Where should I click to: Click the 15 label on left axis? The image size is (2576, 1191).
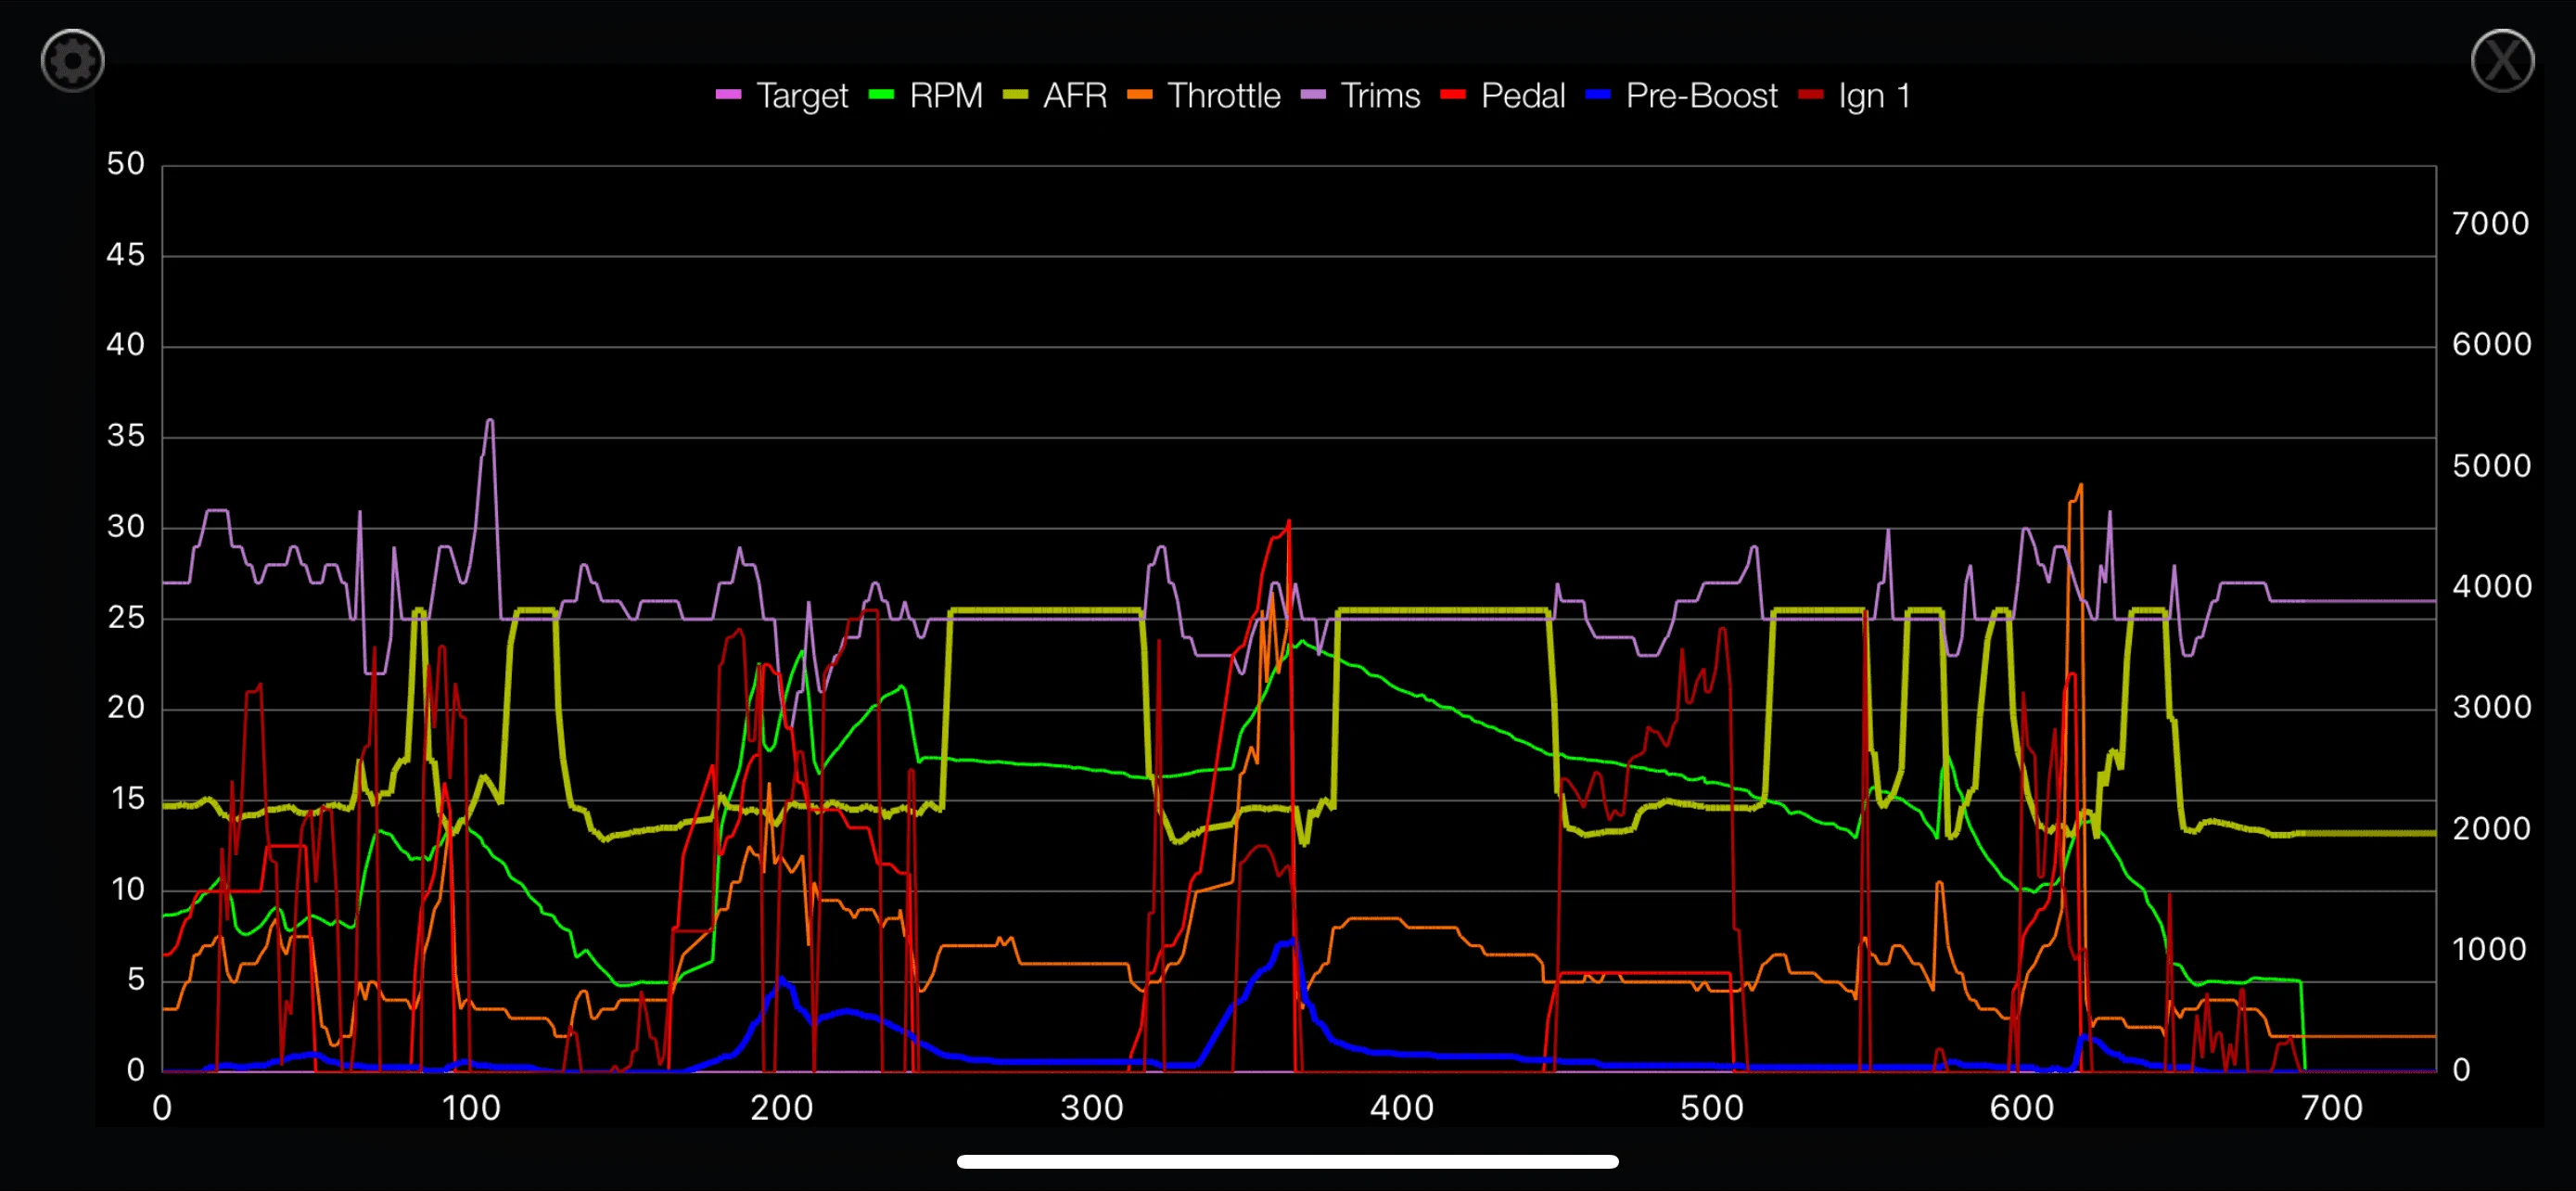[127, 799]
